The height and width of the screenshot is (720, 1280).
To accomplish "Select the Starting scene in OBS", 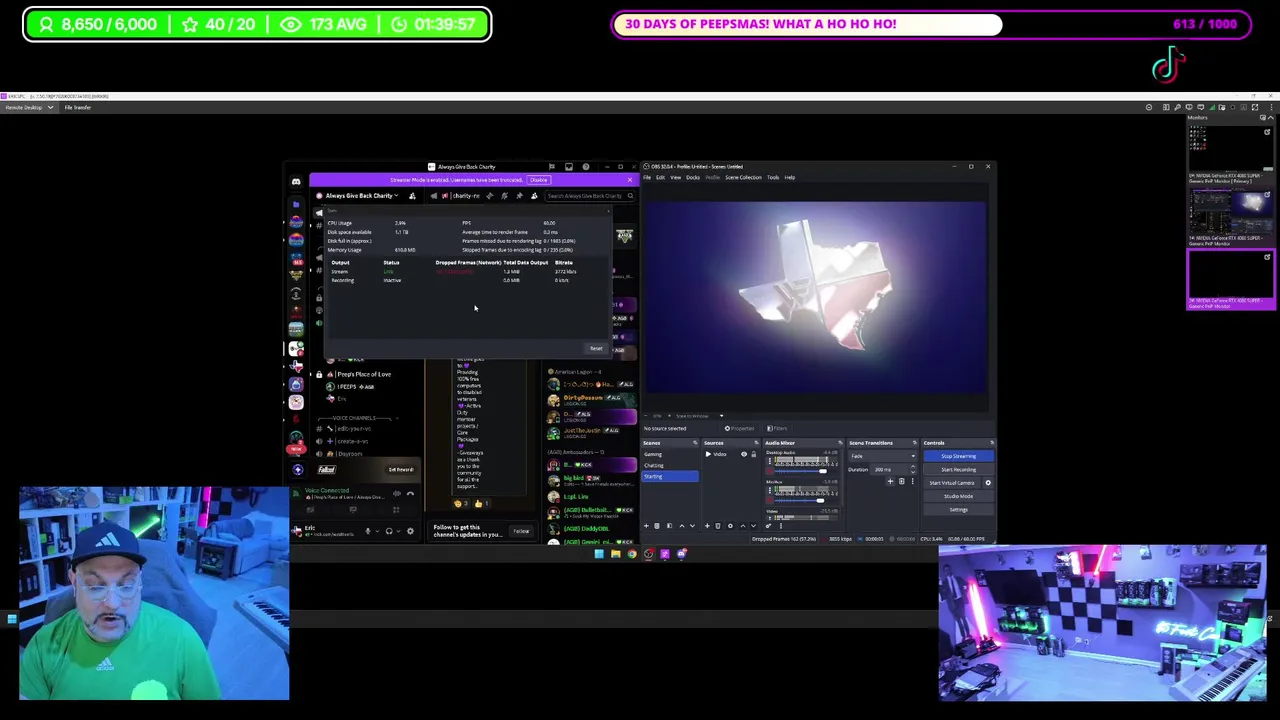I will coord(670,476).
